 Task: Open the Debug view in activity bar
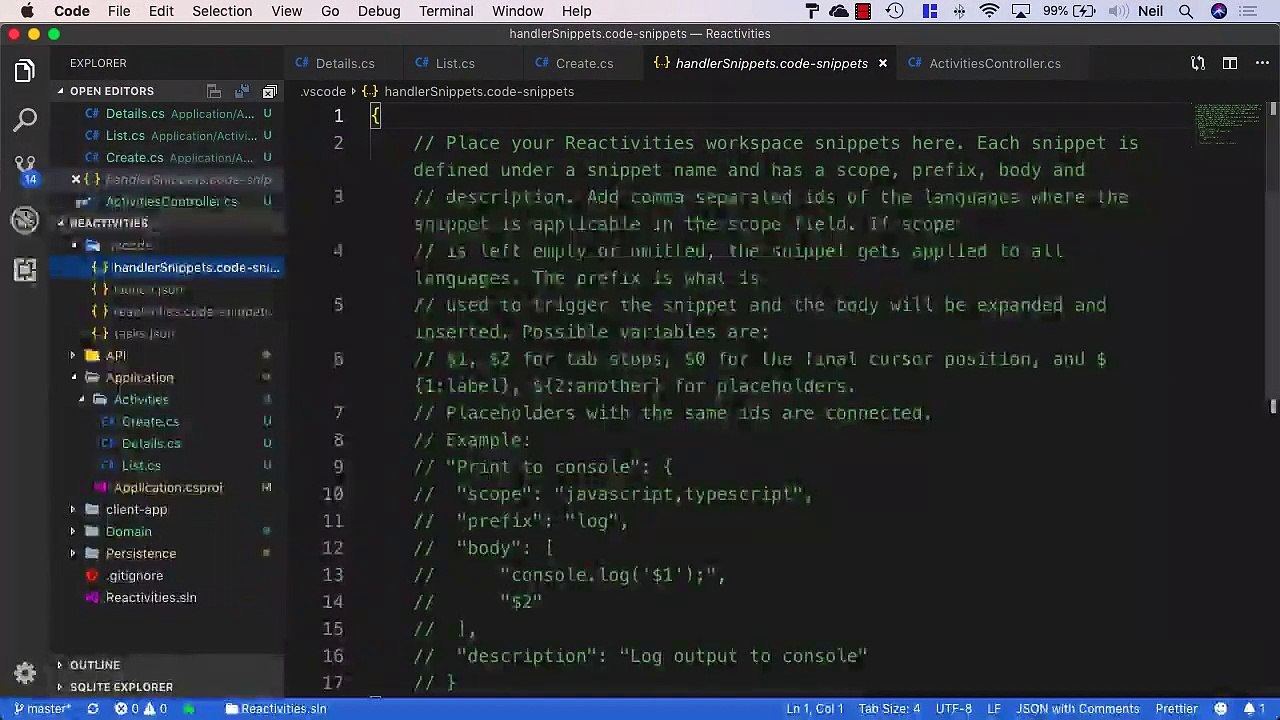[x=25, y=220]
